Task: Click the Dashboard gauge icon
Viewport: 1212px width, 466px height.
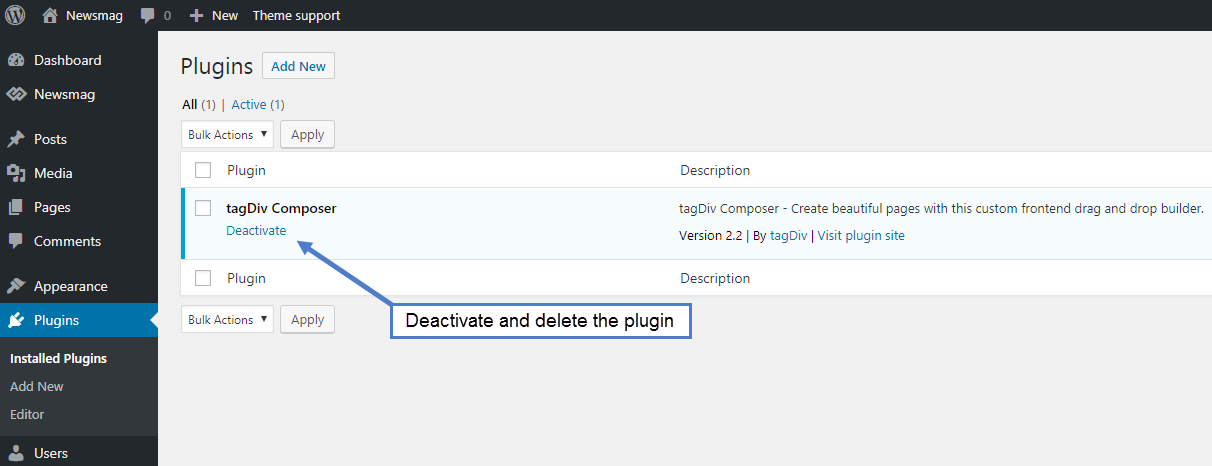Action: click(x=16, y=60)
